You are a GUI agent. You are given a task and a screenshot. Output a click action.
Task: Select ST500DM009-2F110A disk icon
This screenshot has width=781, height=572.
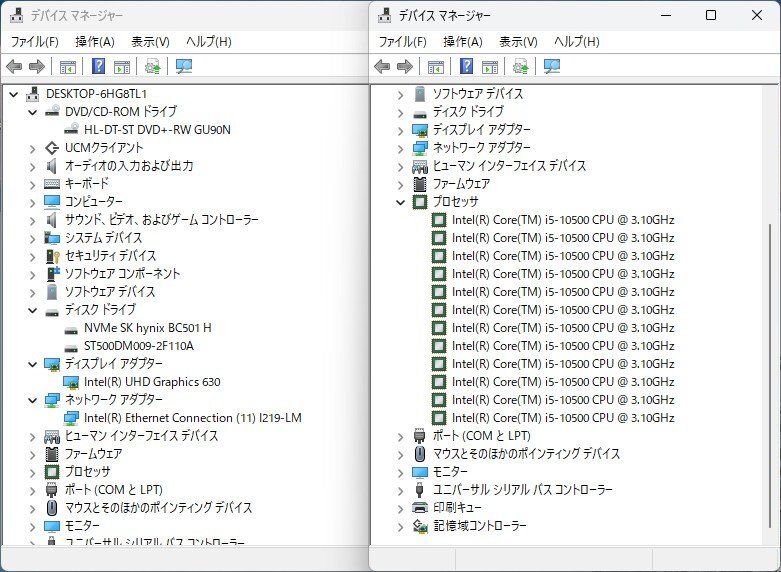tap(71, 347)
